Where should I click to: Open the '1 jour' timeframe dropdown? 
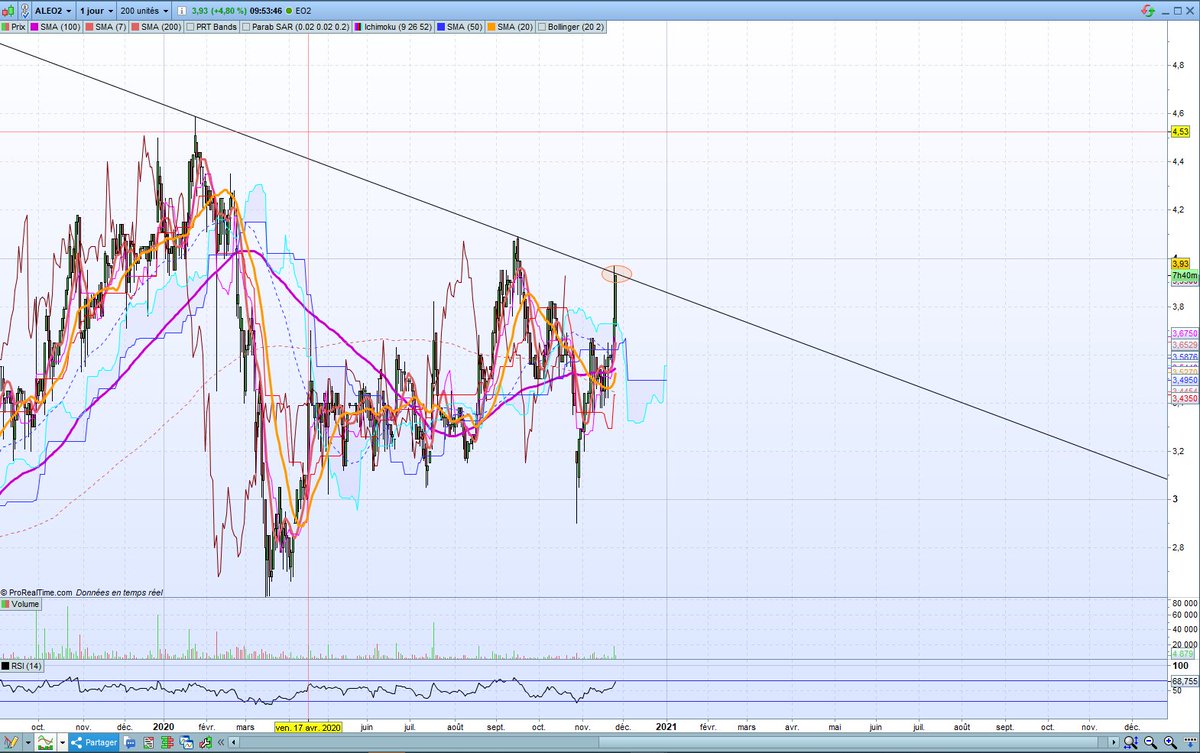click(x=96, y=11)
